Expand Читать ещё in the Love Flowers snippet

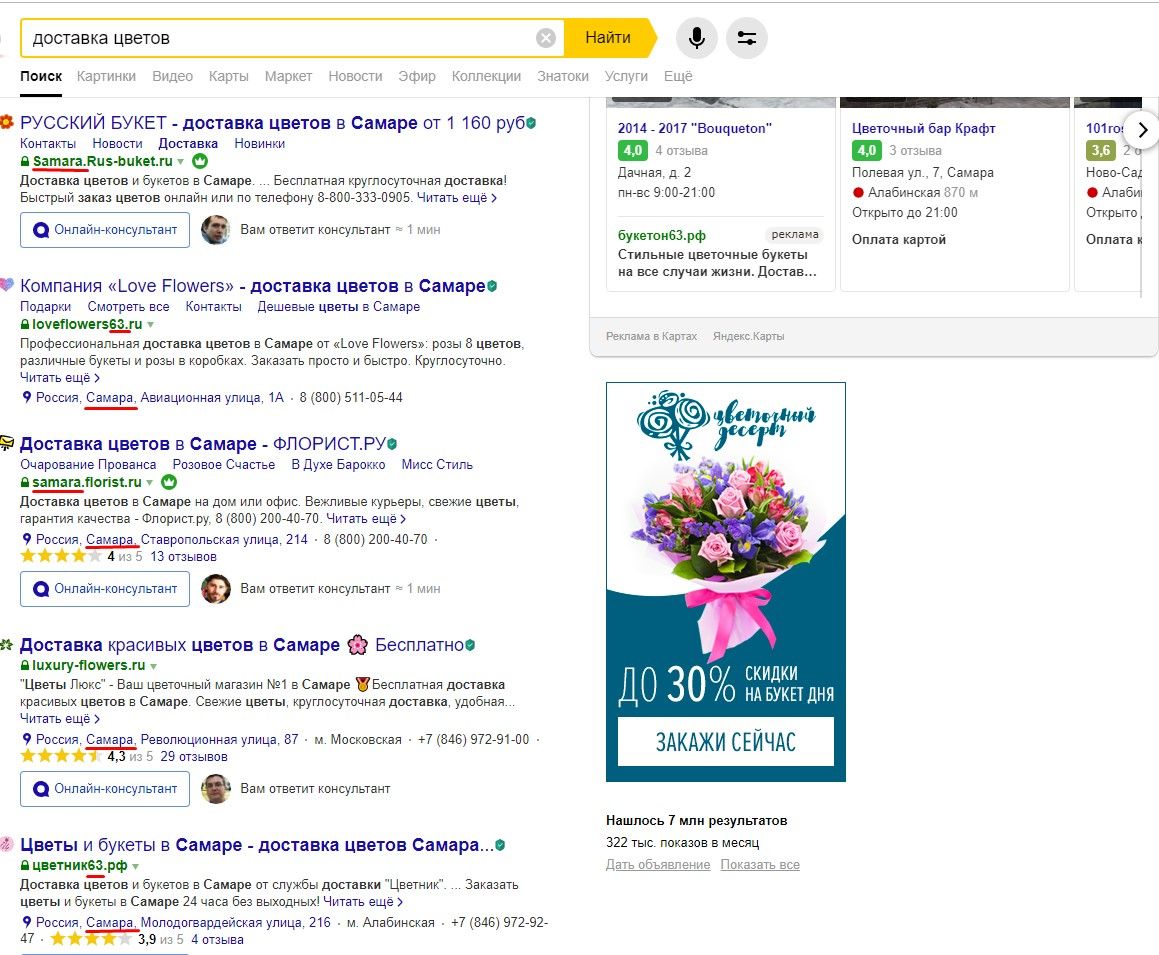[x=60, y=378]
